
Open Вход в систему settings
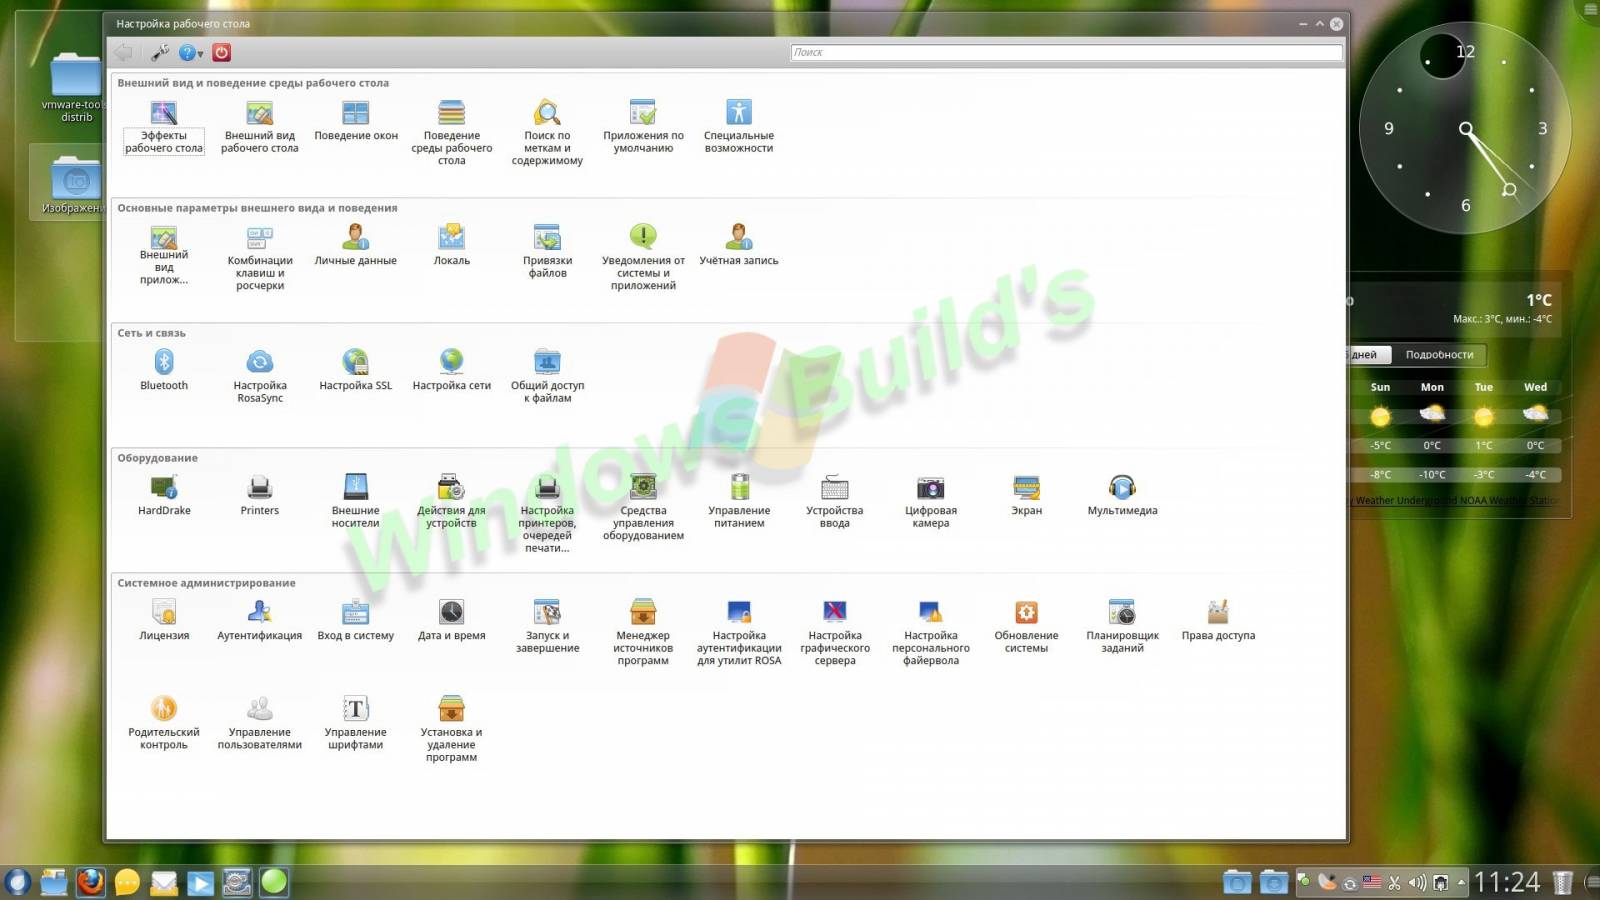point(356,621)
